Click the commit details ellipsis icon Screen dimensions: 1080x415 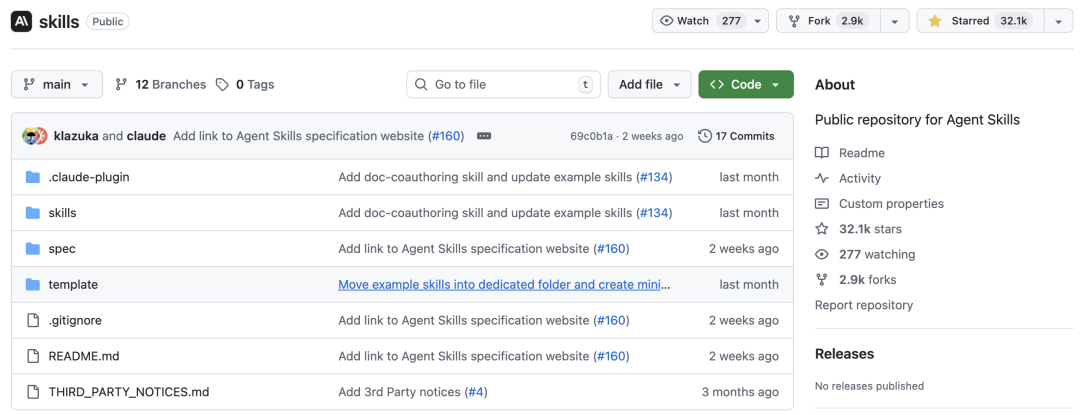[484, 136]
